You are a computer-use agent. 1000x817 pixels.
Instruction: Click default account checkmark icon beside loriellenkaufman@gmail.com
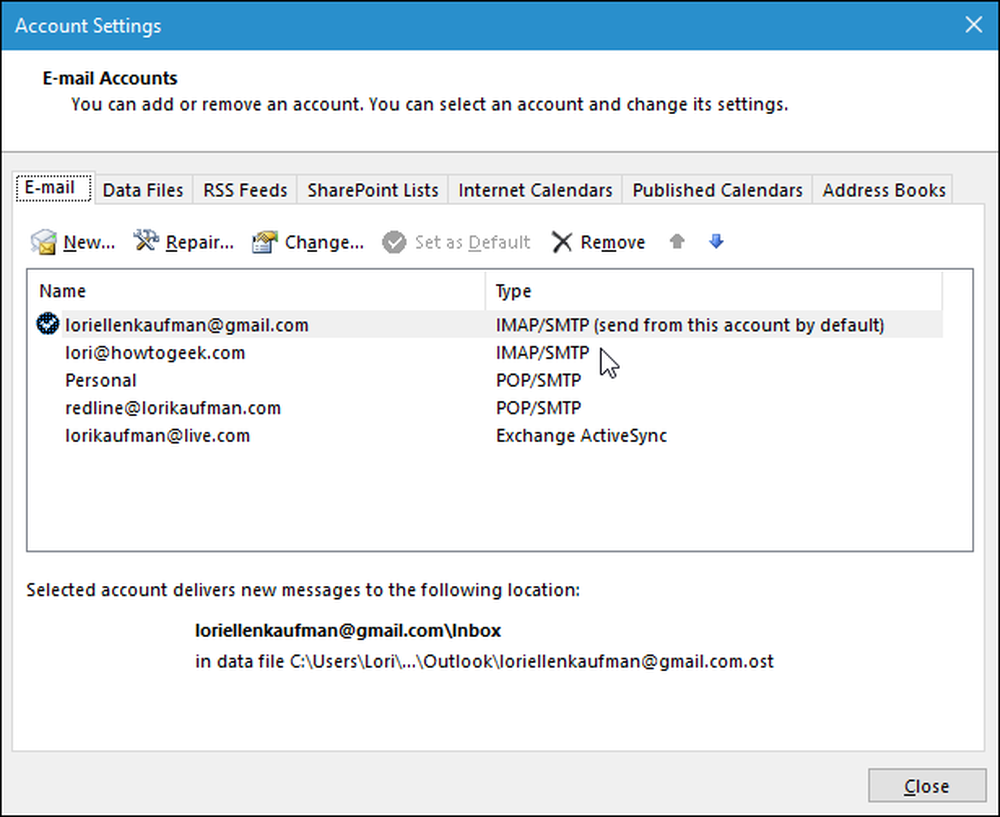click(47, 324)
